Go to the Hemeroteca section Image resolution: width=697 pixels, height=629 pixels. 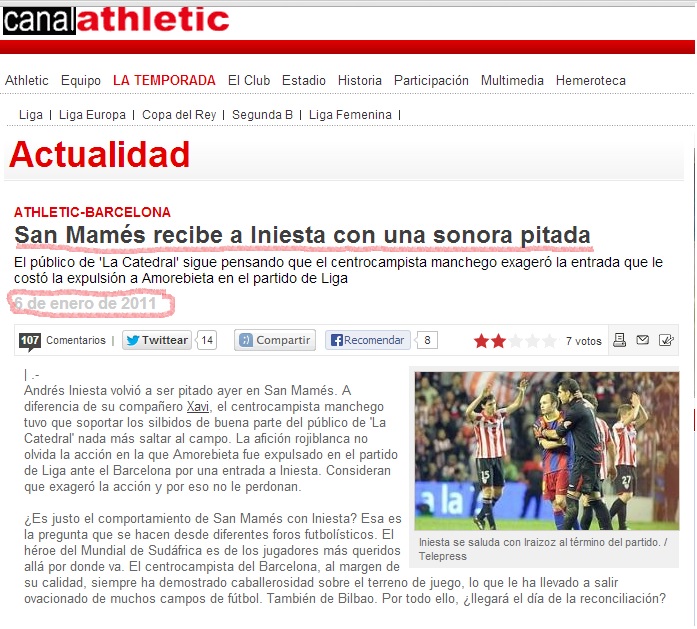click(591, 80)
